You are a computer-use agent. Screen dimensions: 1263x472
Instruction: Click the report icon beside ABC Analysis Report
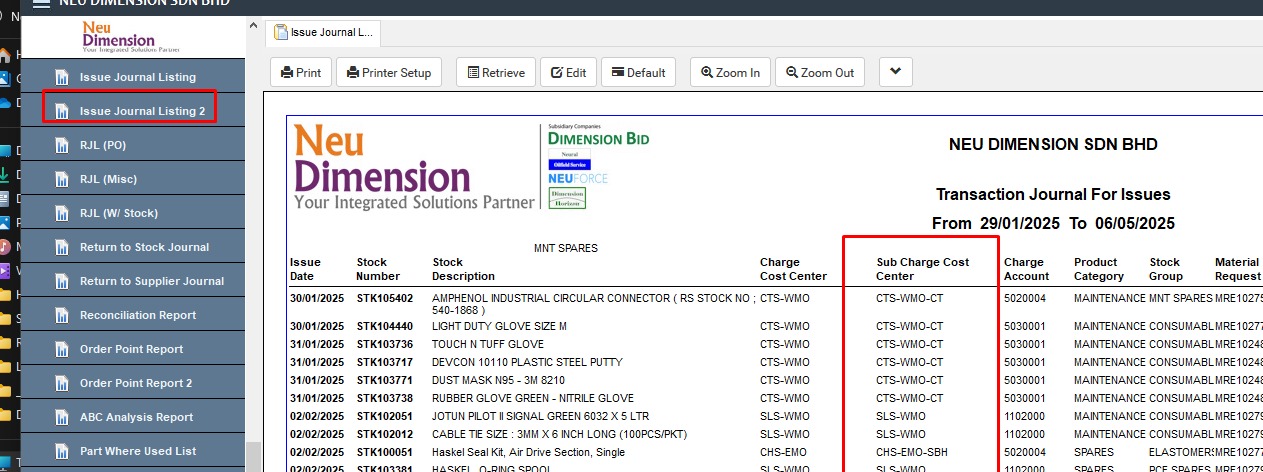pyautogui.click(x=61, y=417)
